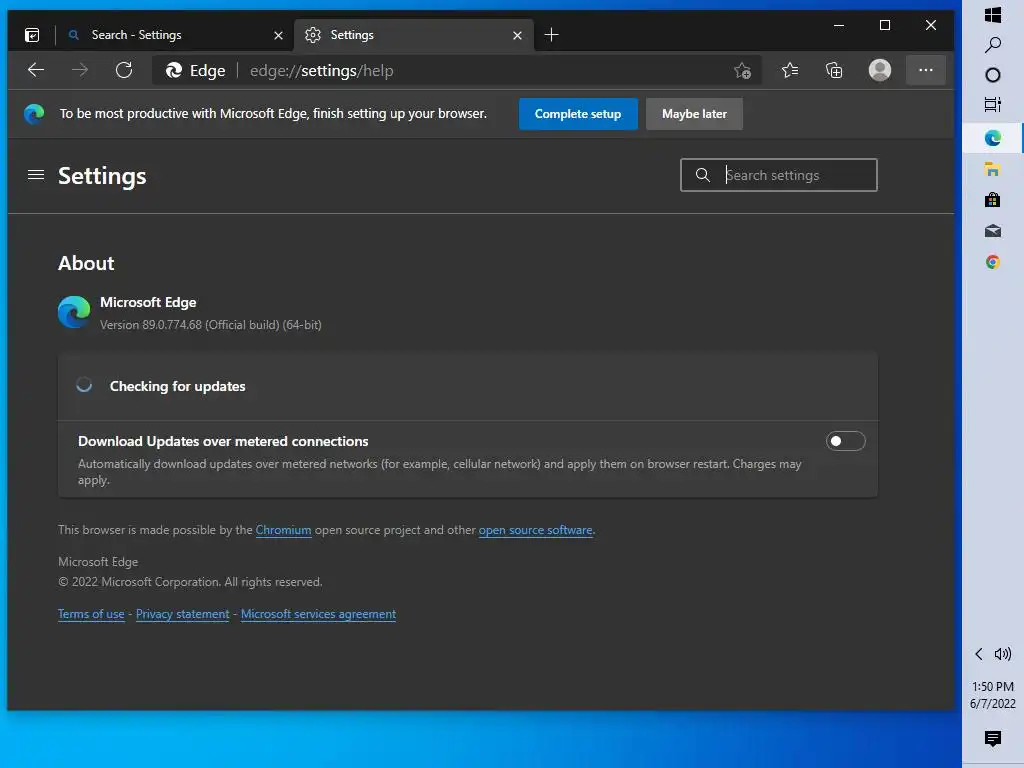Open File Explorer from taskbar
The width and height of the screenshot is (1024, 768).
pos(993,169)
